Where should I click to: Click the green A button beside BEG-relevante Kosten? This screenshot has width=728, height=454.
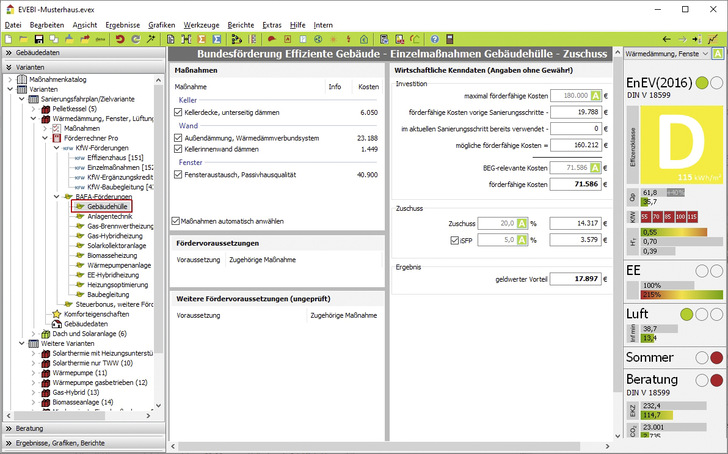[x=596, y=170]
